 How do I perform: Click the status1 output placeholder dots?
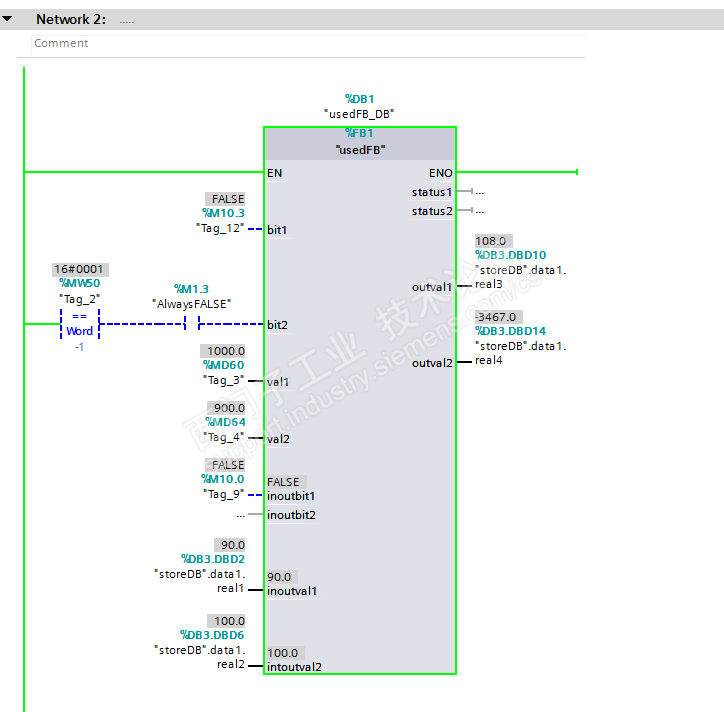coord(480,192)
